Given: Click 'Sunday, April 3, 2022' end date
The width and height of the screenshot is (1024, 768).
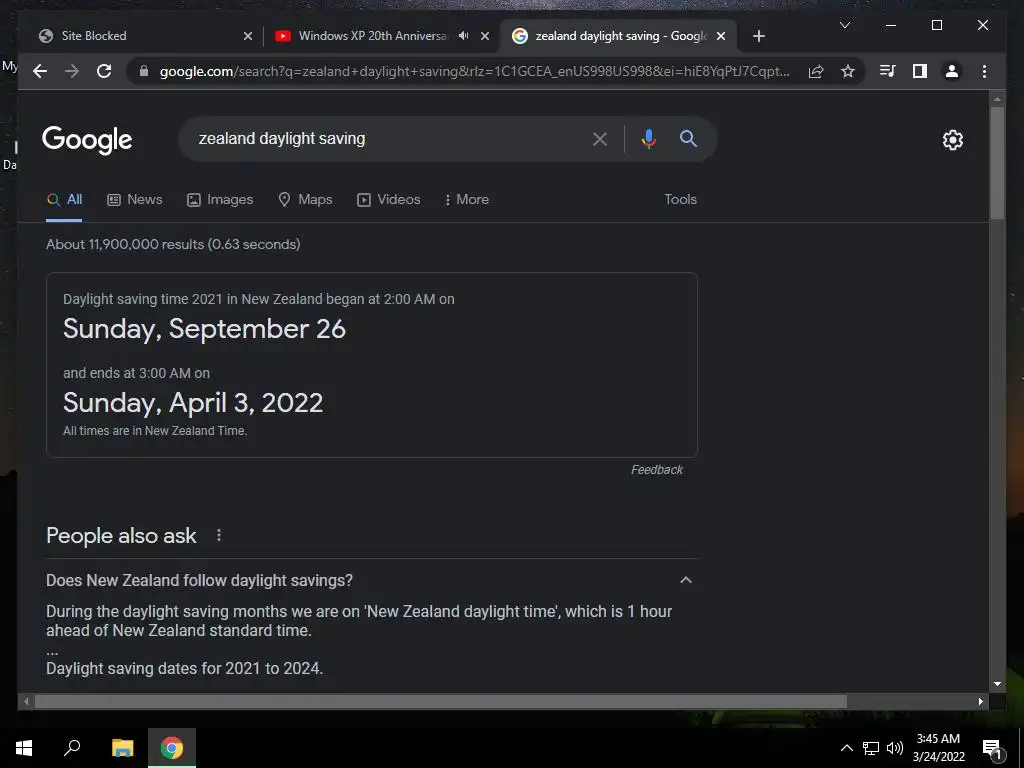Looking at the screenshot, I should point(193,403).
